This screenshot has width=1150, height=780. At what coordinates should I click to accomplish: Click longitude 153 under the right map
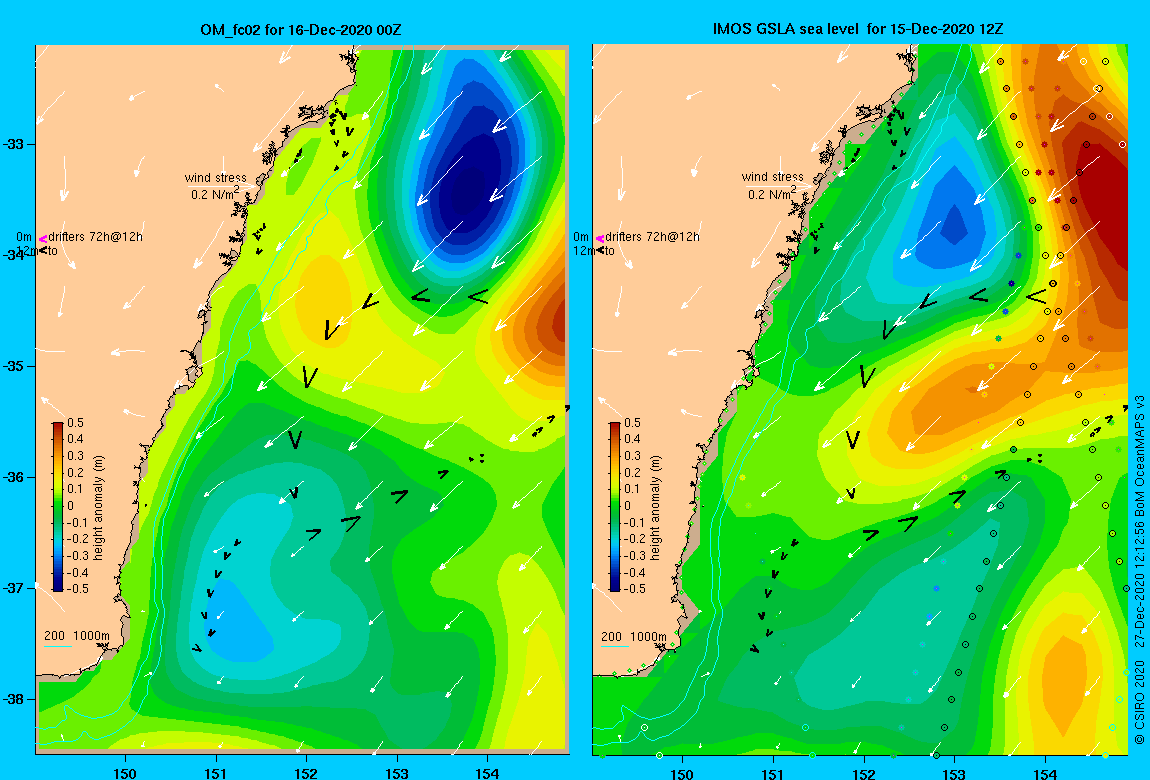pos(954,773)
